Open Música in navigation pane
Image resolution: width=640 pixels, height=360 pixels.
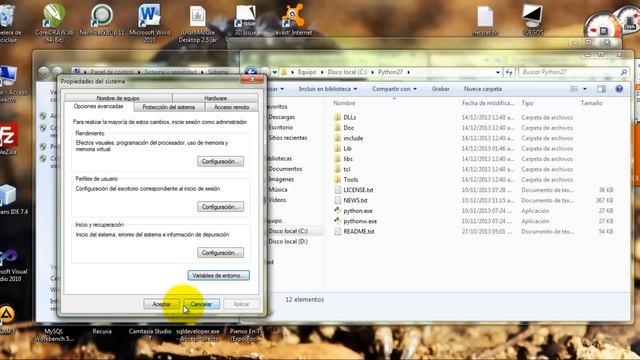[x=278, y=190]
